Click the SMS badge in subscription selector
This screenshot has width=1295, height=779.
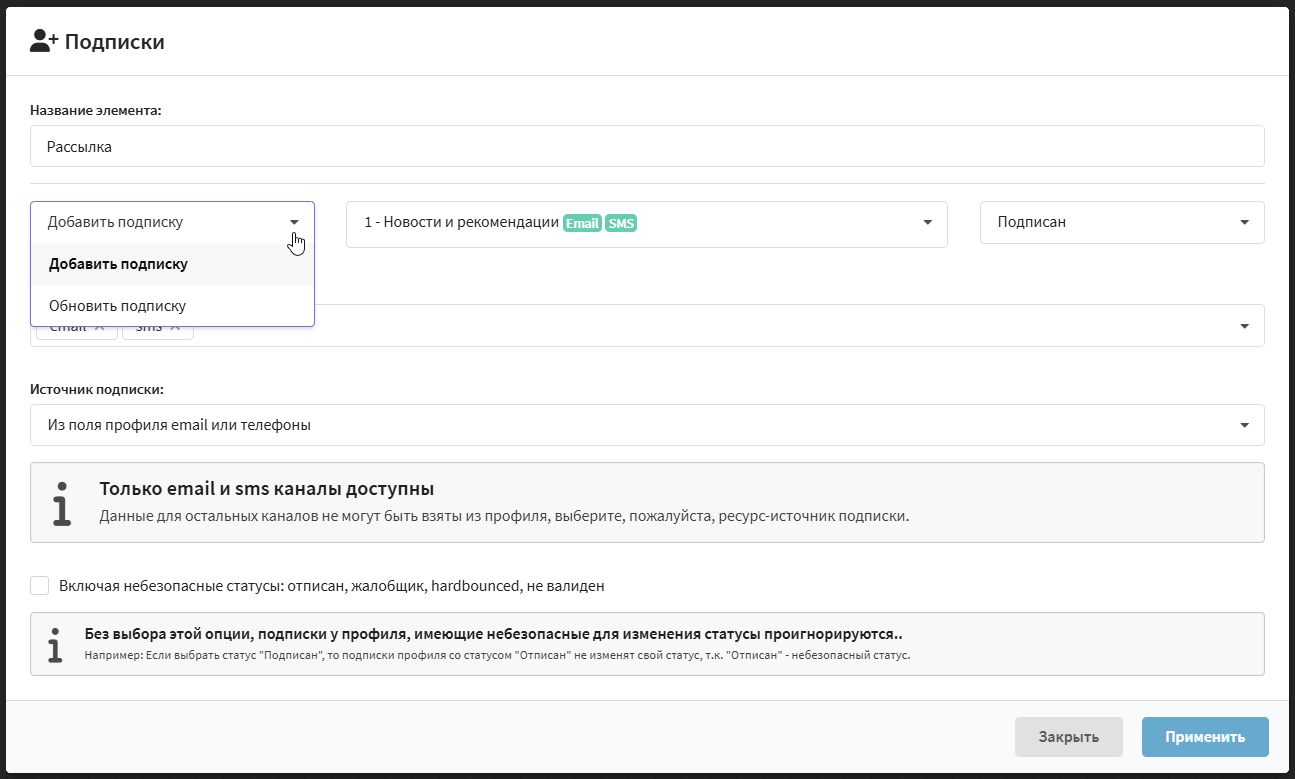point(621,223)
